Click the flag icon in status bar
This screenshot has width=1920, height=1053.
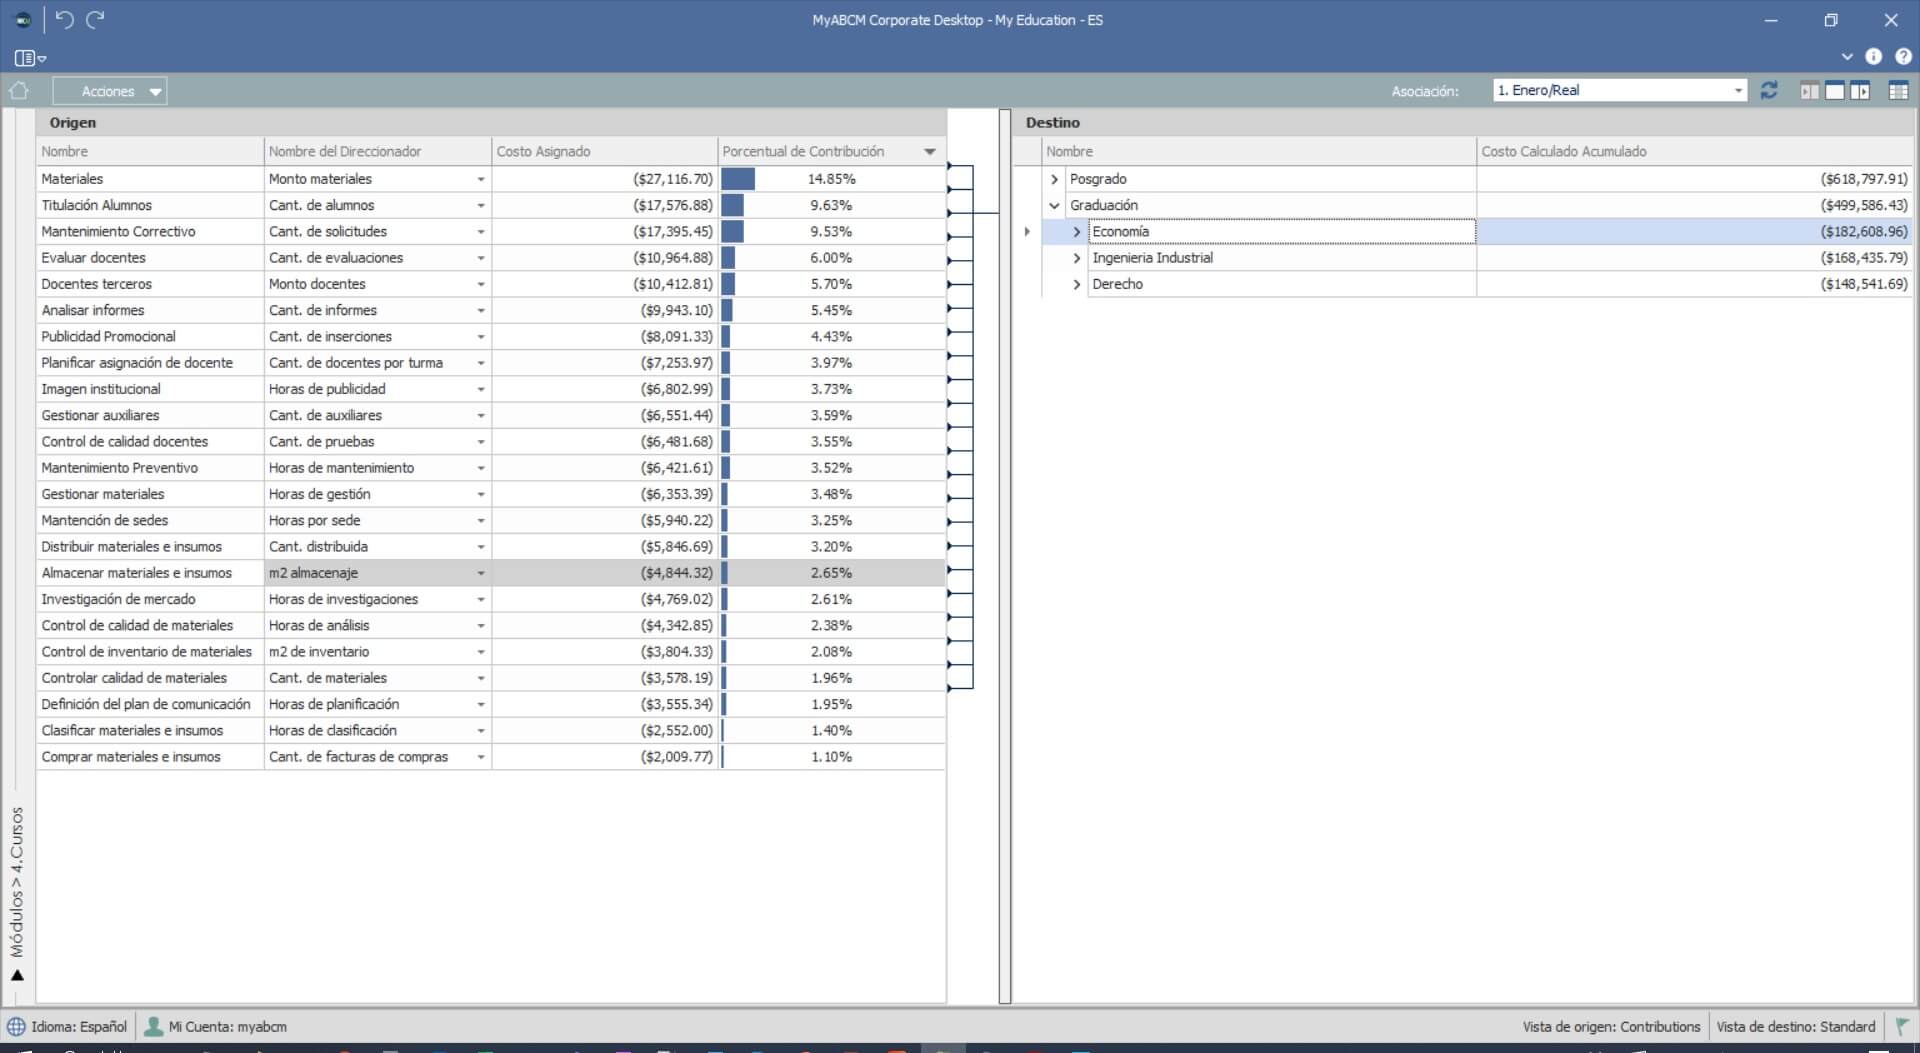[1901, 1026]
